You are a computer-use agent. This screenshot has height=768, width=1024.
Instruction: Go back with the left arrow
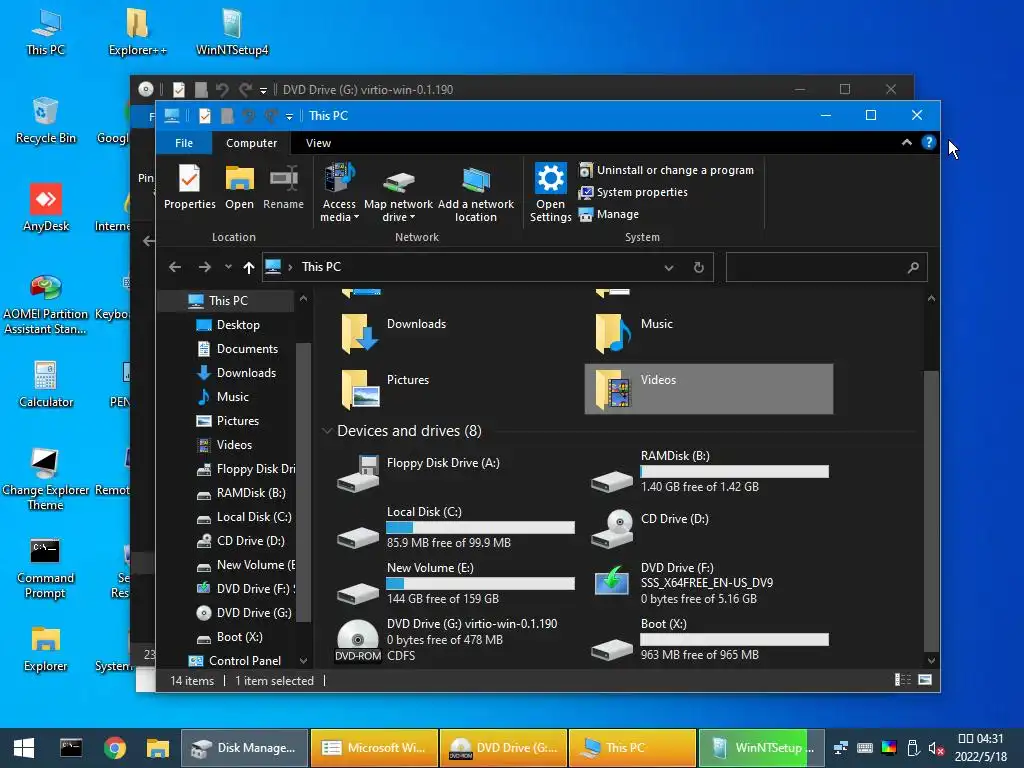tap(175, 267)
